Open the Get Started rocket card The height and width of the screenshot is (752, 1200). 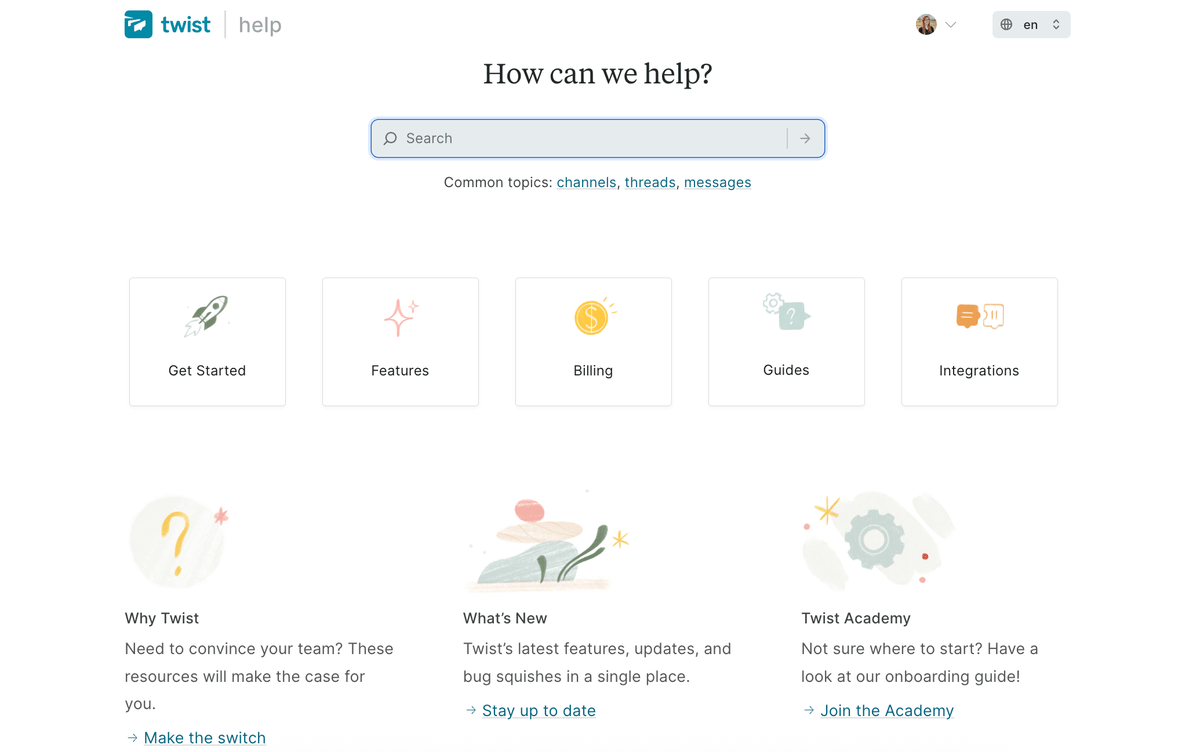click(207, 342)
